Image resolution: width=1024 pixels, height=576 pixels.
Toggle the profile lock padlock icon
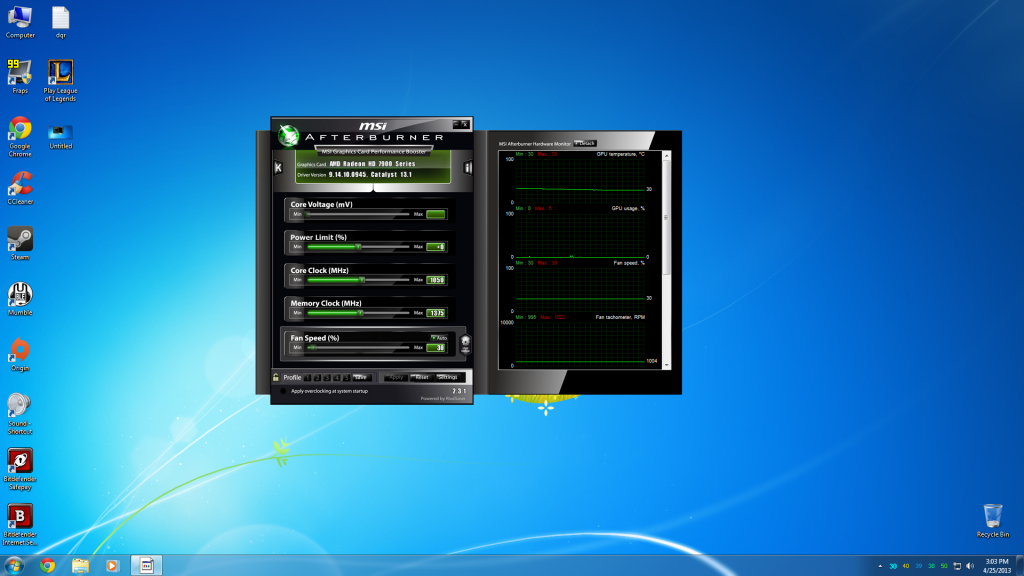pyautogui.click(x=276, y=377)
